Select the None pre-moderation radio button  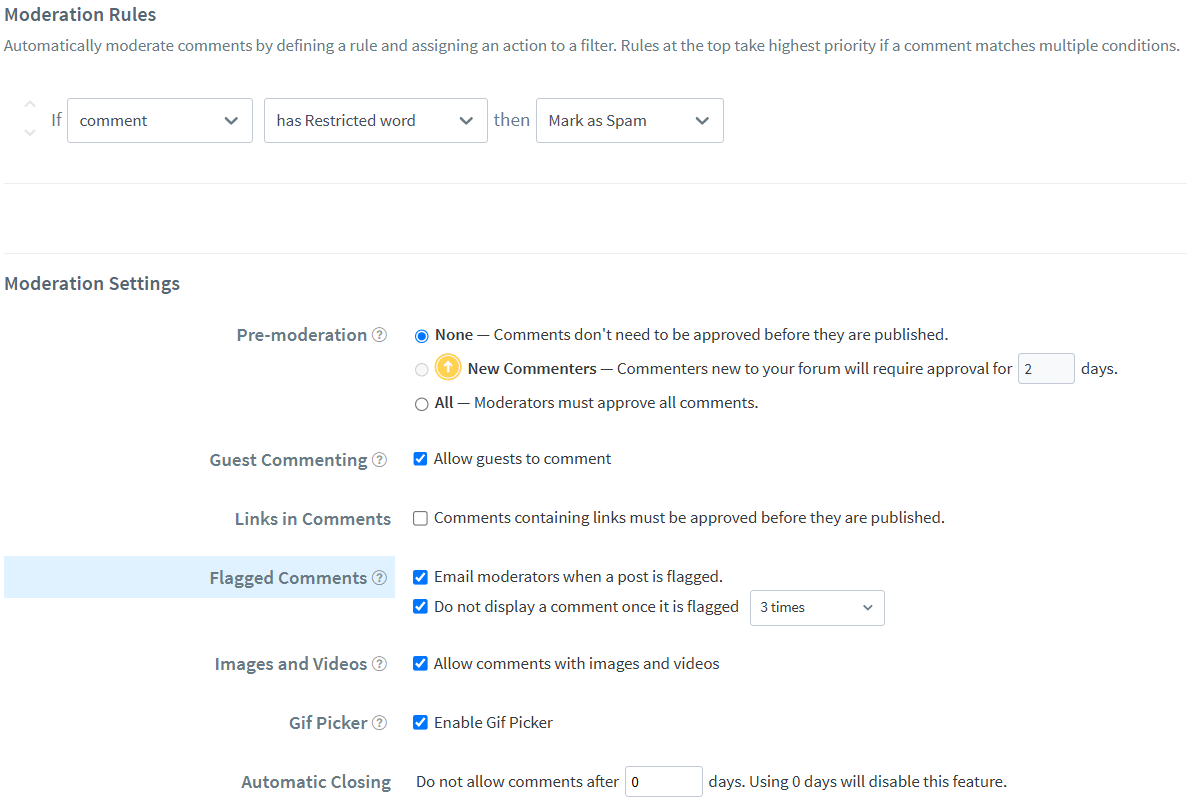click(422, 336)
